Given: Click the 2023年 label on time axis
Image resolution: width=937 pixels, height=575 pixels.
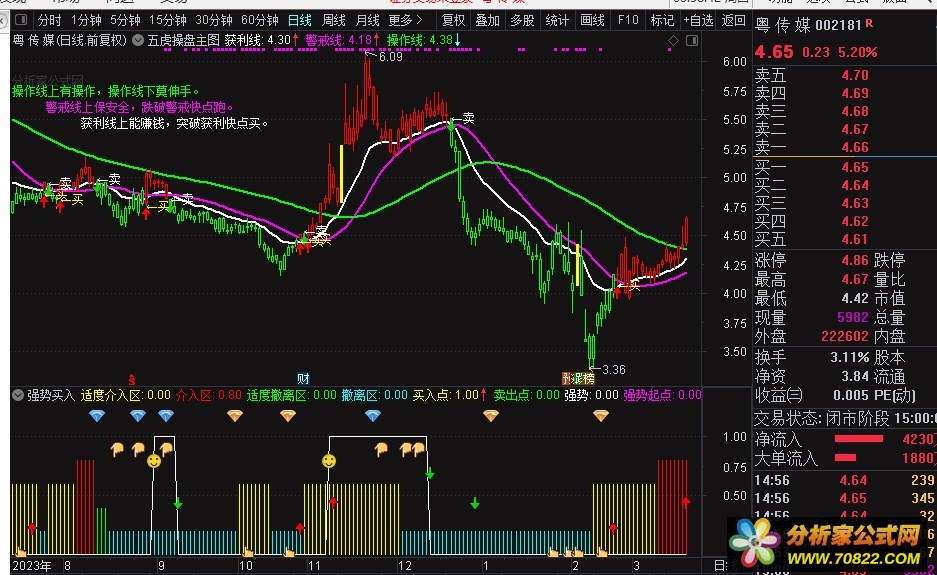Looking at the screenshot, I should coord(32,565).
